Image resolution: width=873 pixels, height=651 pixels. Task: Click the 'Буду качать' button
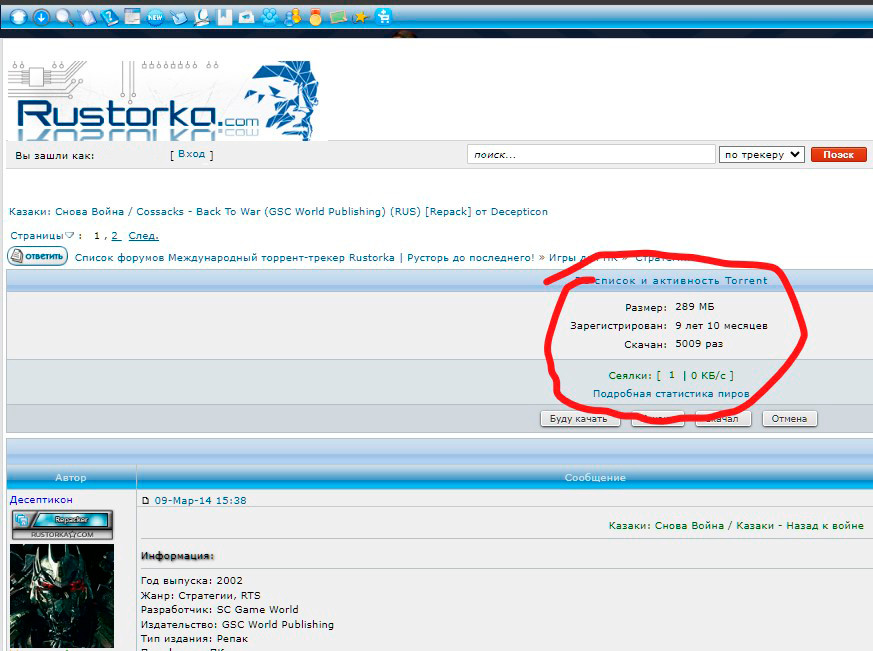click(578, 418)
